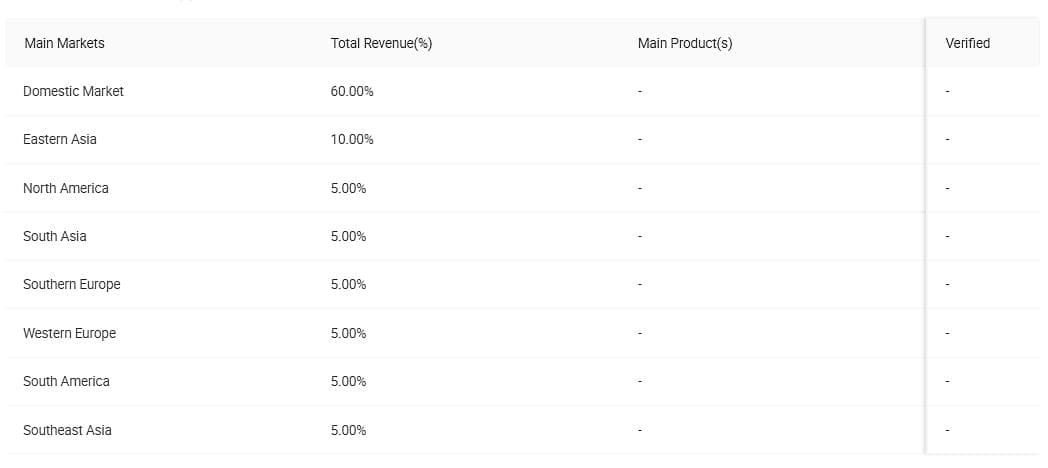1048x468 pixels.
Task: Click the North America 5.00% revenue value
Action: (348, 188)
